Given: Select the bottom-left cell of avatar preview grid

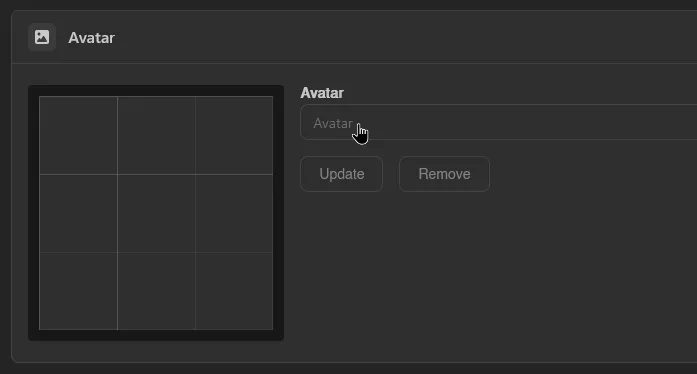Looking at the screenshot, I should click(x=78, y=291).
